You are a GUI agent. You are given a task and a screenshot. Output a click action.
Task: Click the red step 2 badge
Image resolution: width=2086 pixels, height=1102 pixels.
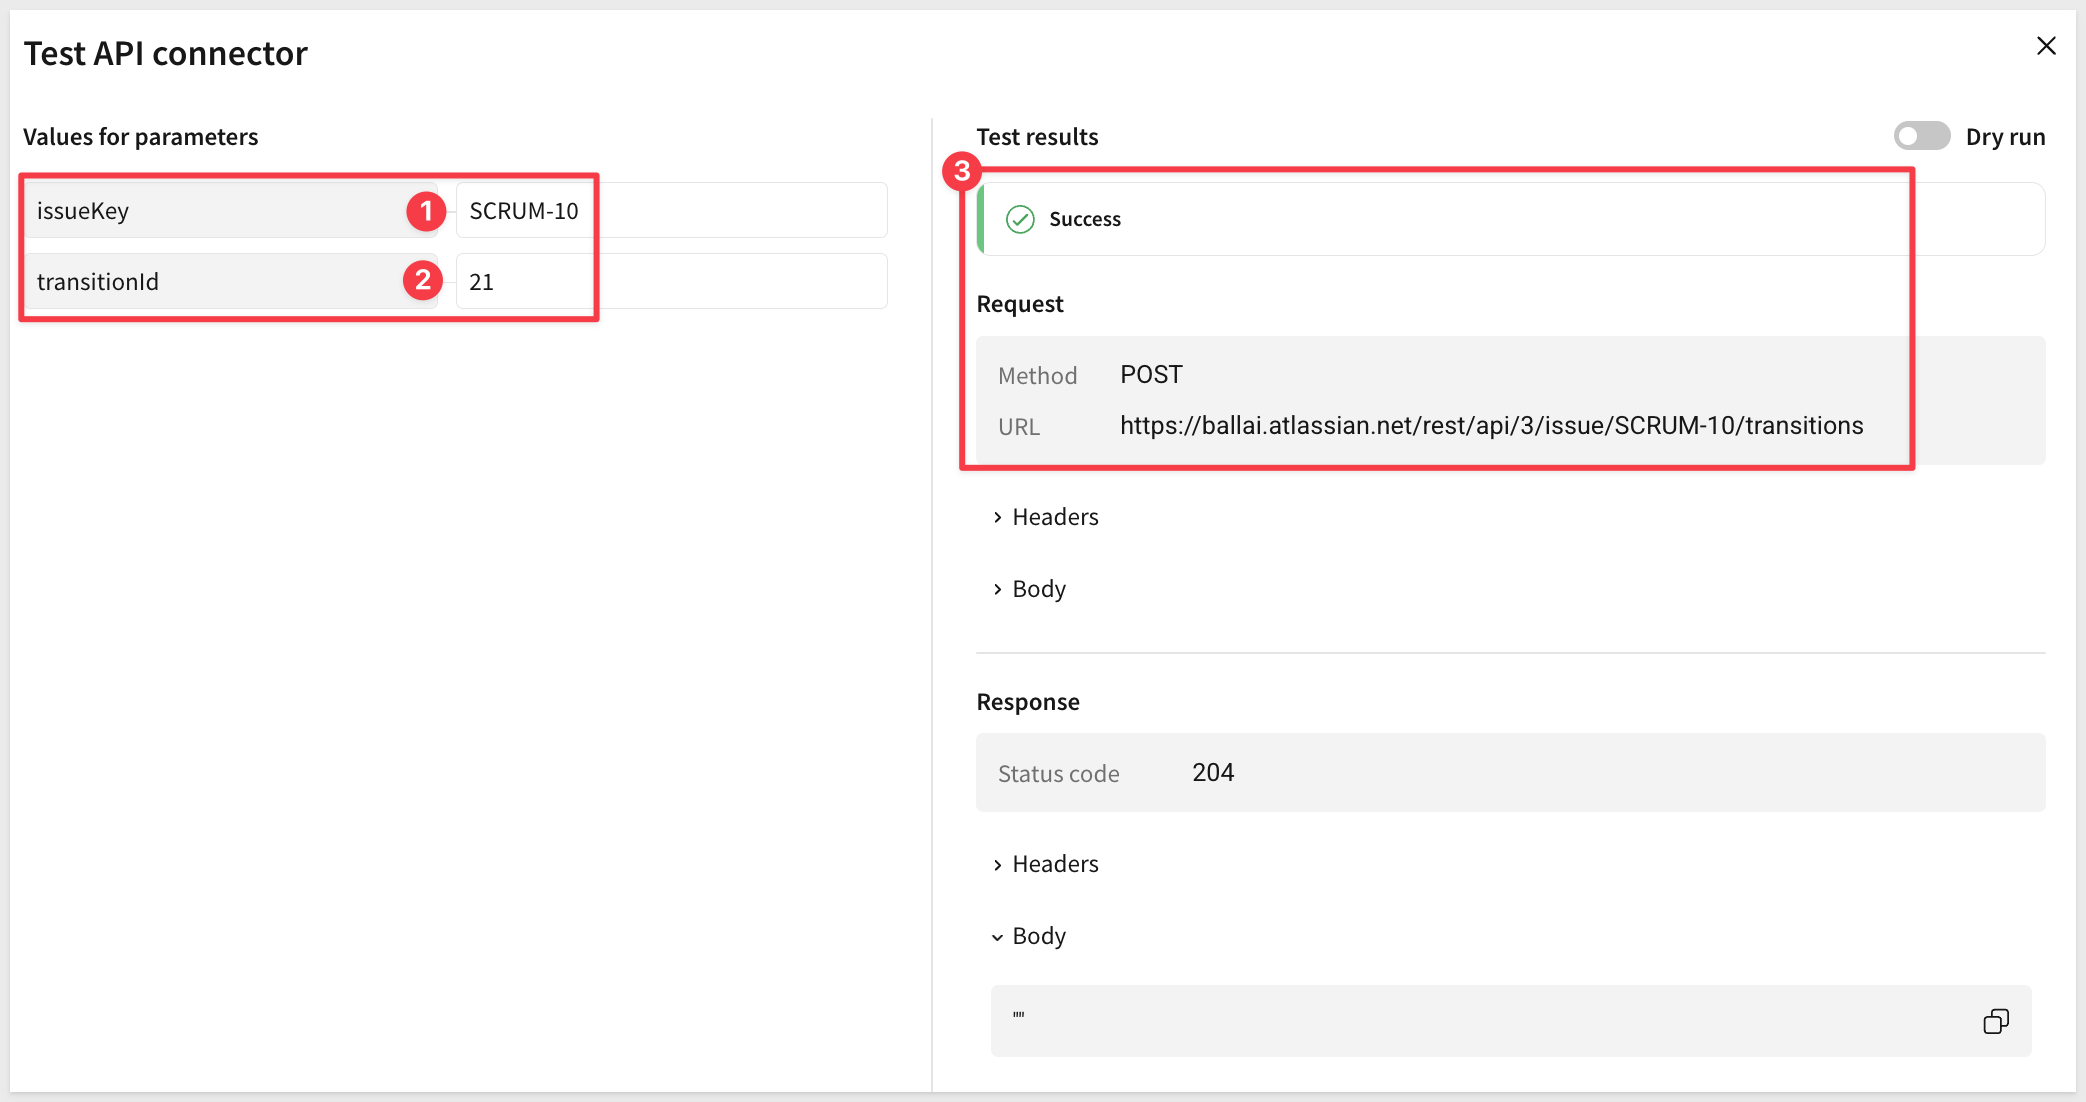(x=423, y=280)
